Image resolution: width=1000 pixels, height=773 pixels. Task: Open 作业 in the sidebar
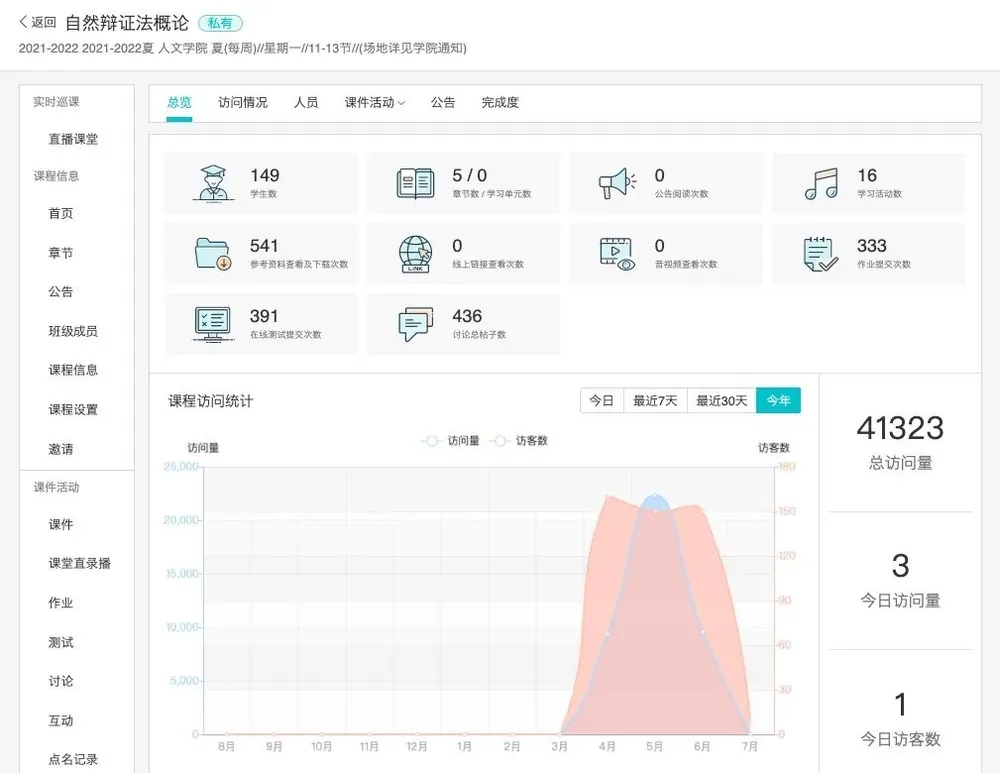tap(61, 603)
